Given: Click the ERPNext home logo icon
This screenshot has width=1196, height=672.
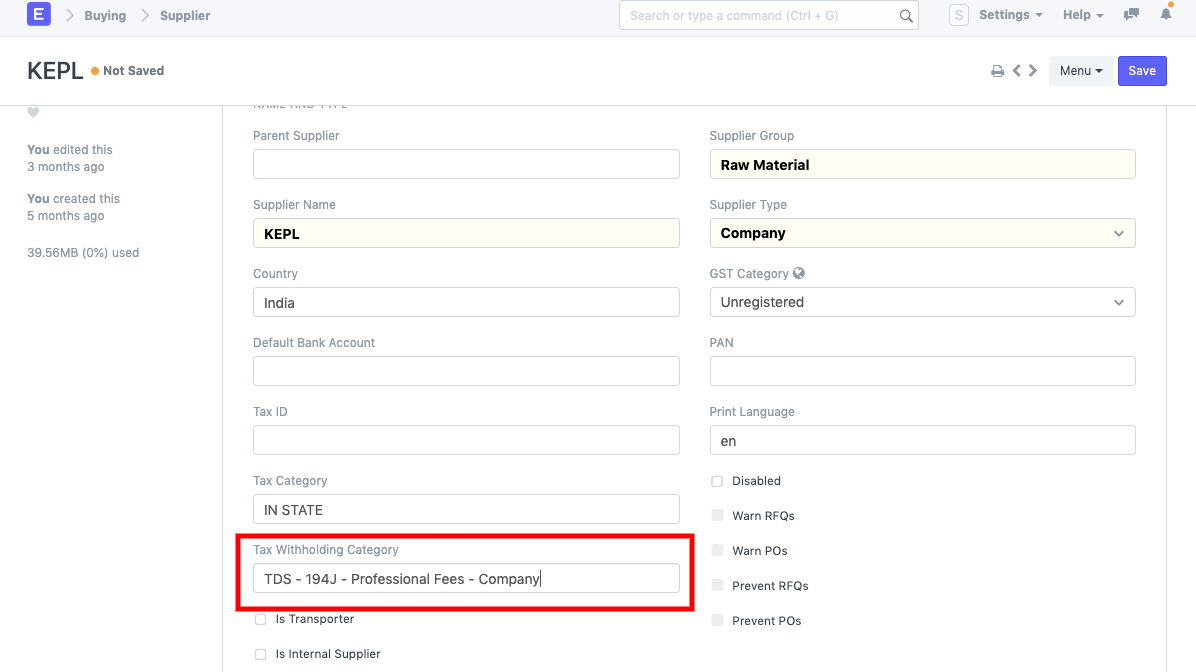Looking at the screenshot, I should point(38,15).
